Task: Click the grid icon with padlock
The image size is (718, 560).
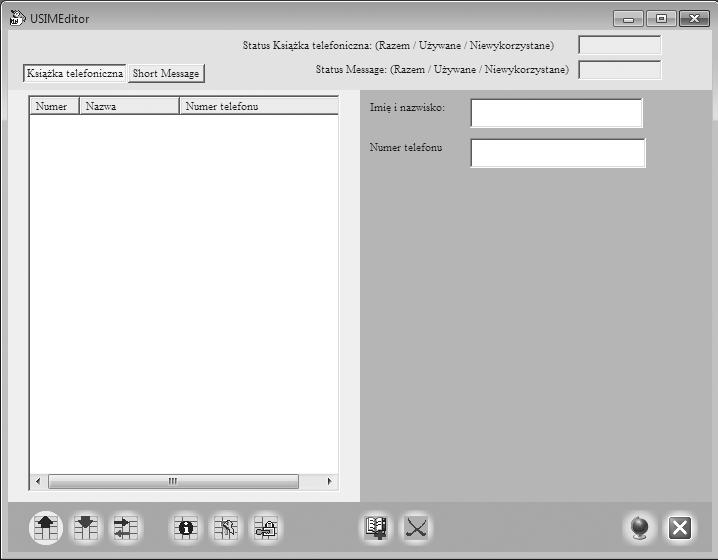Action: pyautogui.click(x=266, y=528)
